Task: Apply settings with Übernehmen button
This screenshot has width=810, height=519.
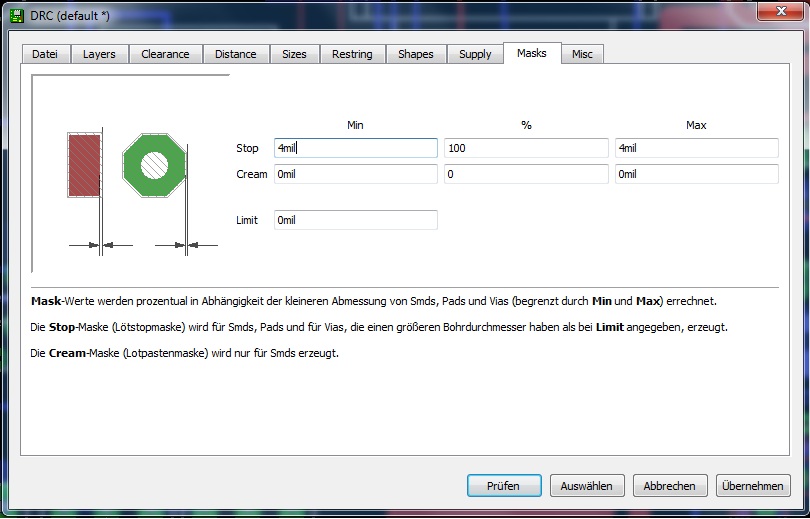Action: 753,486
